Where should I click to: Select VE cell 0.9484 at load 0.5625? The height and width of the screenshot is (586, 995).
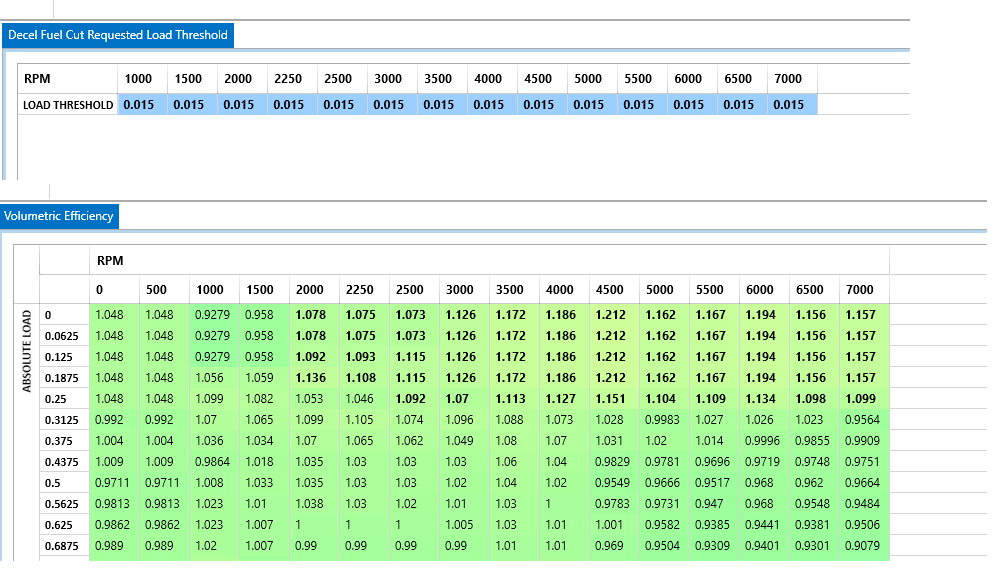(864, 503)
